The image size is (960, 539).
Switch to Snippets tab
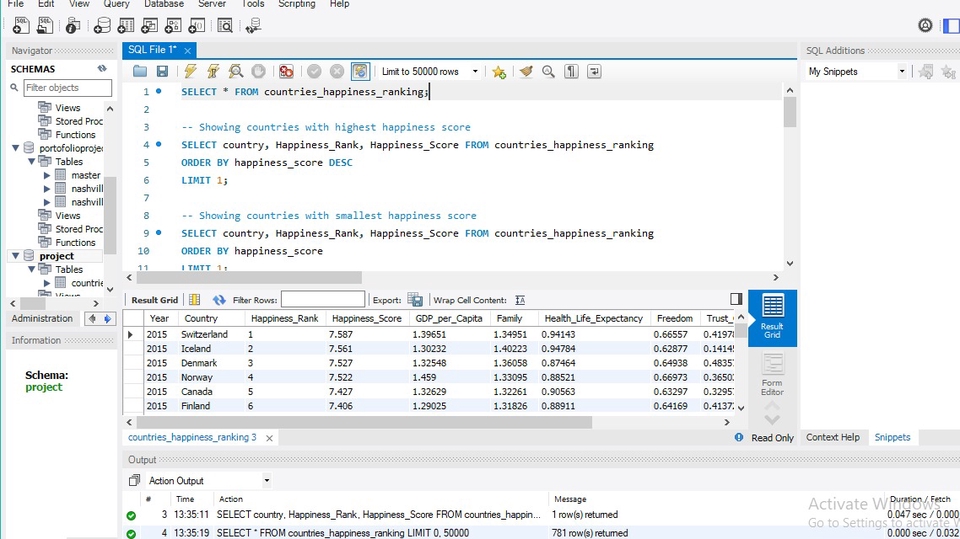[x=892, y=437]
